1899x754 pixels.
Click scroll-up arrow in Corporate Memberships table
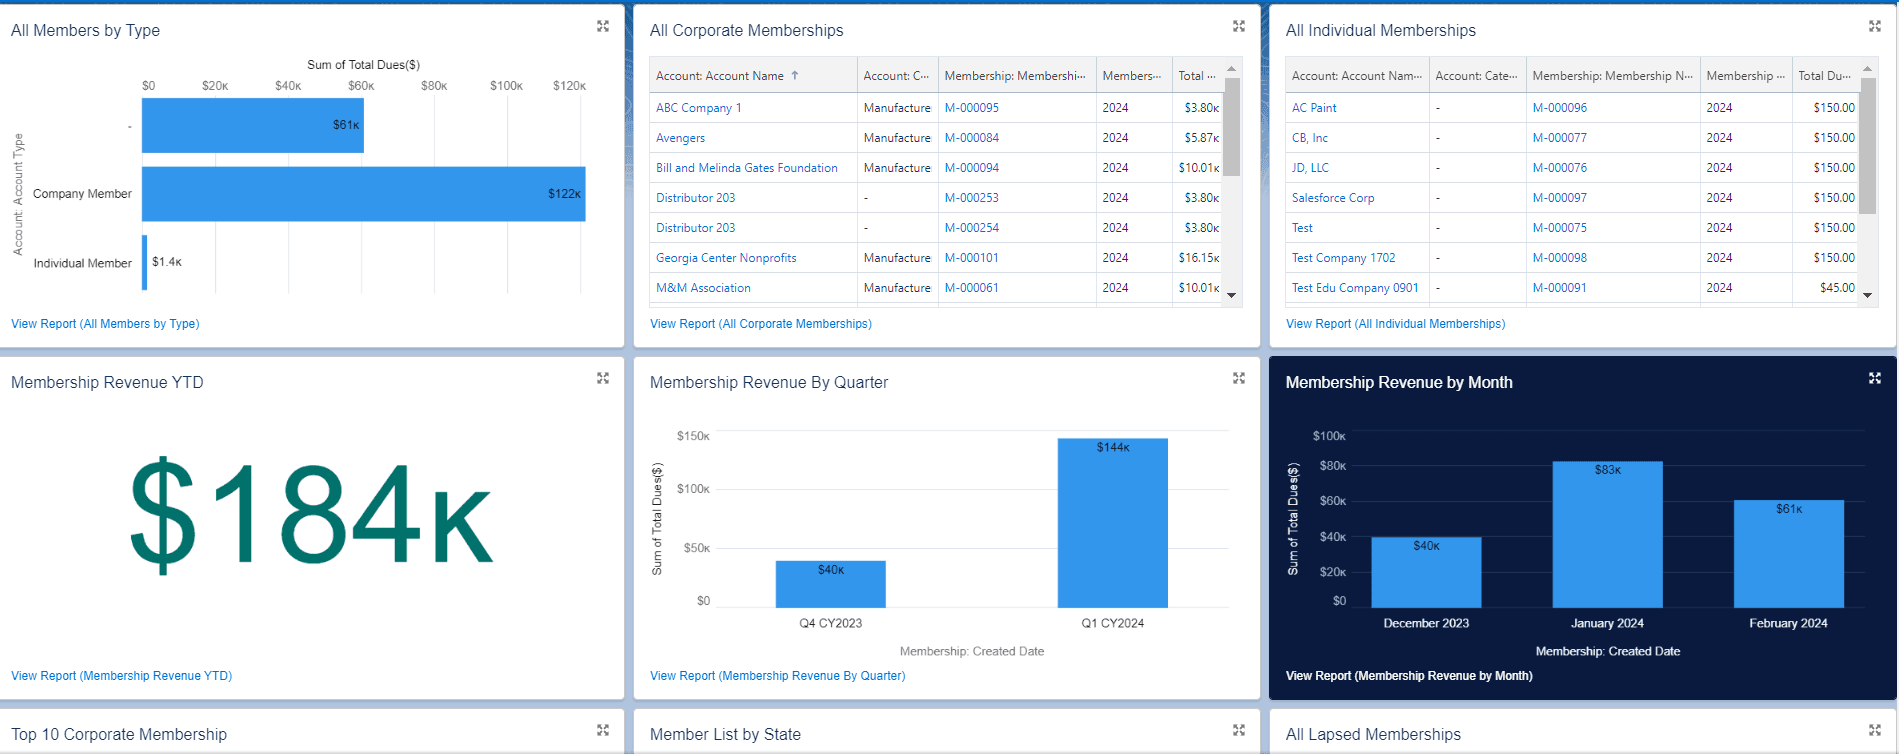pos(1232,69)
